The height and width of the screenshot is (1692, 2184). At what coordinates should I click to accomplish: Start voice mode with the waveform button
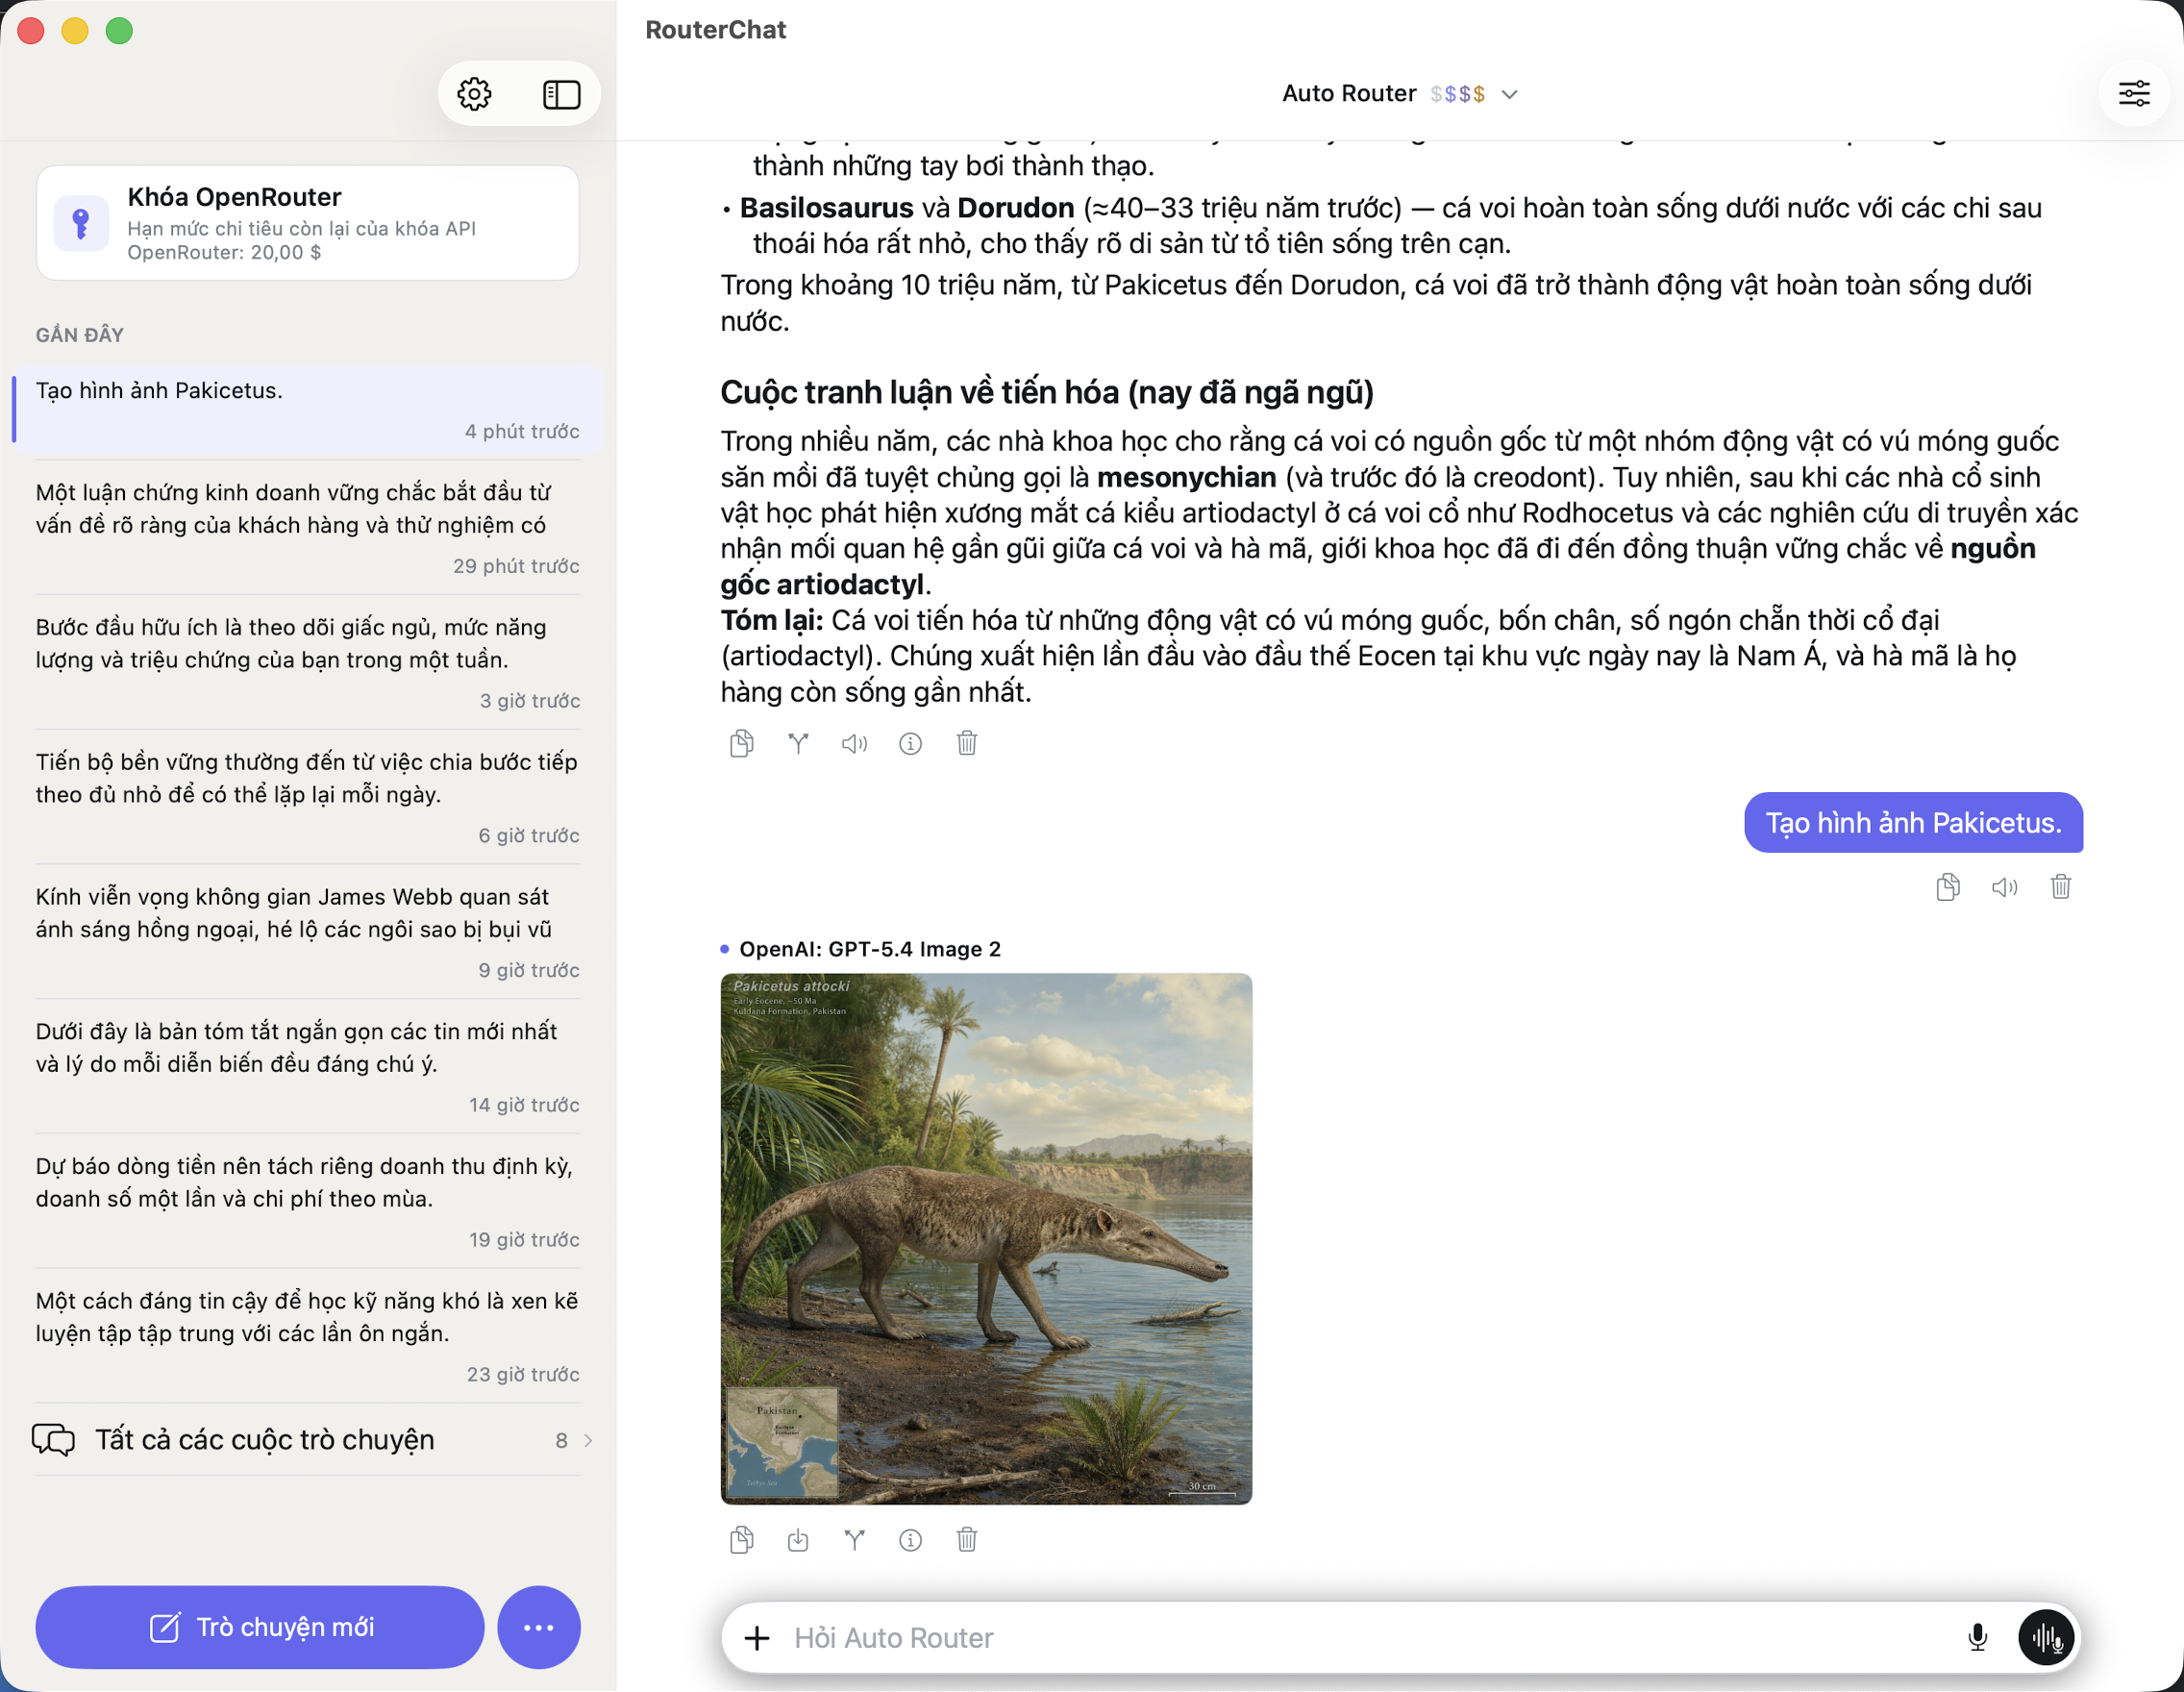point(2046,1638)
